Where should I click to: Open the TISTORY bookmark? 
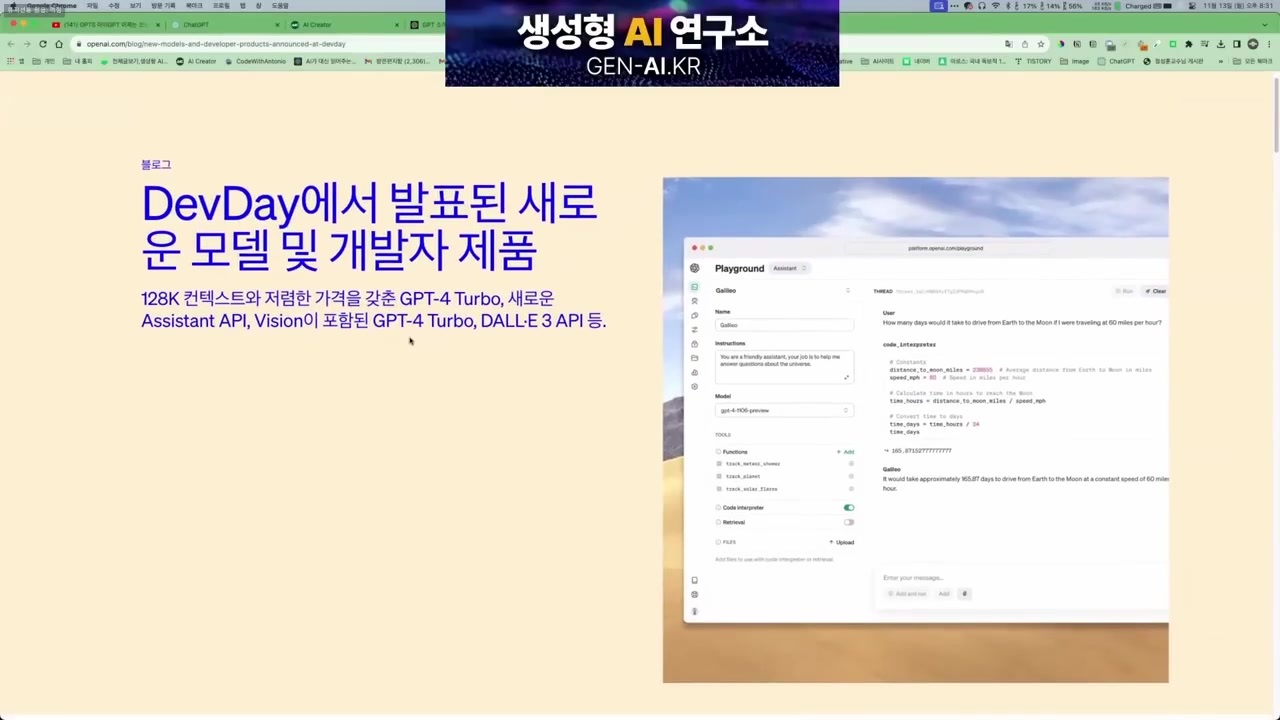coord(1032,61)
